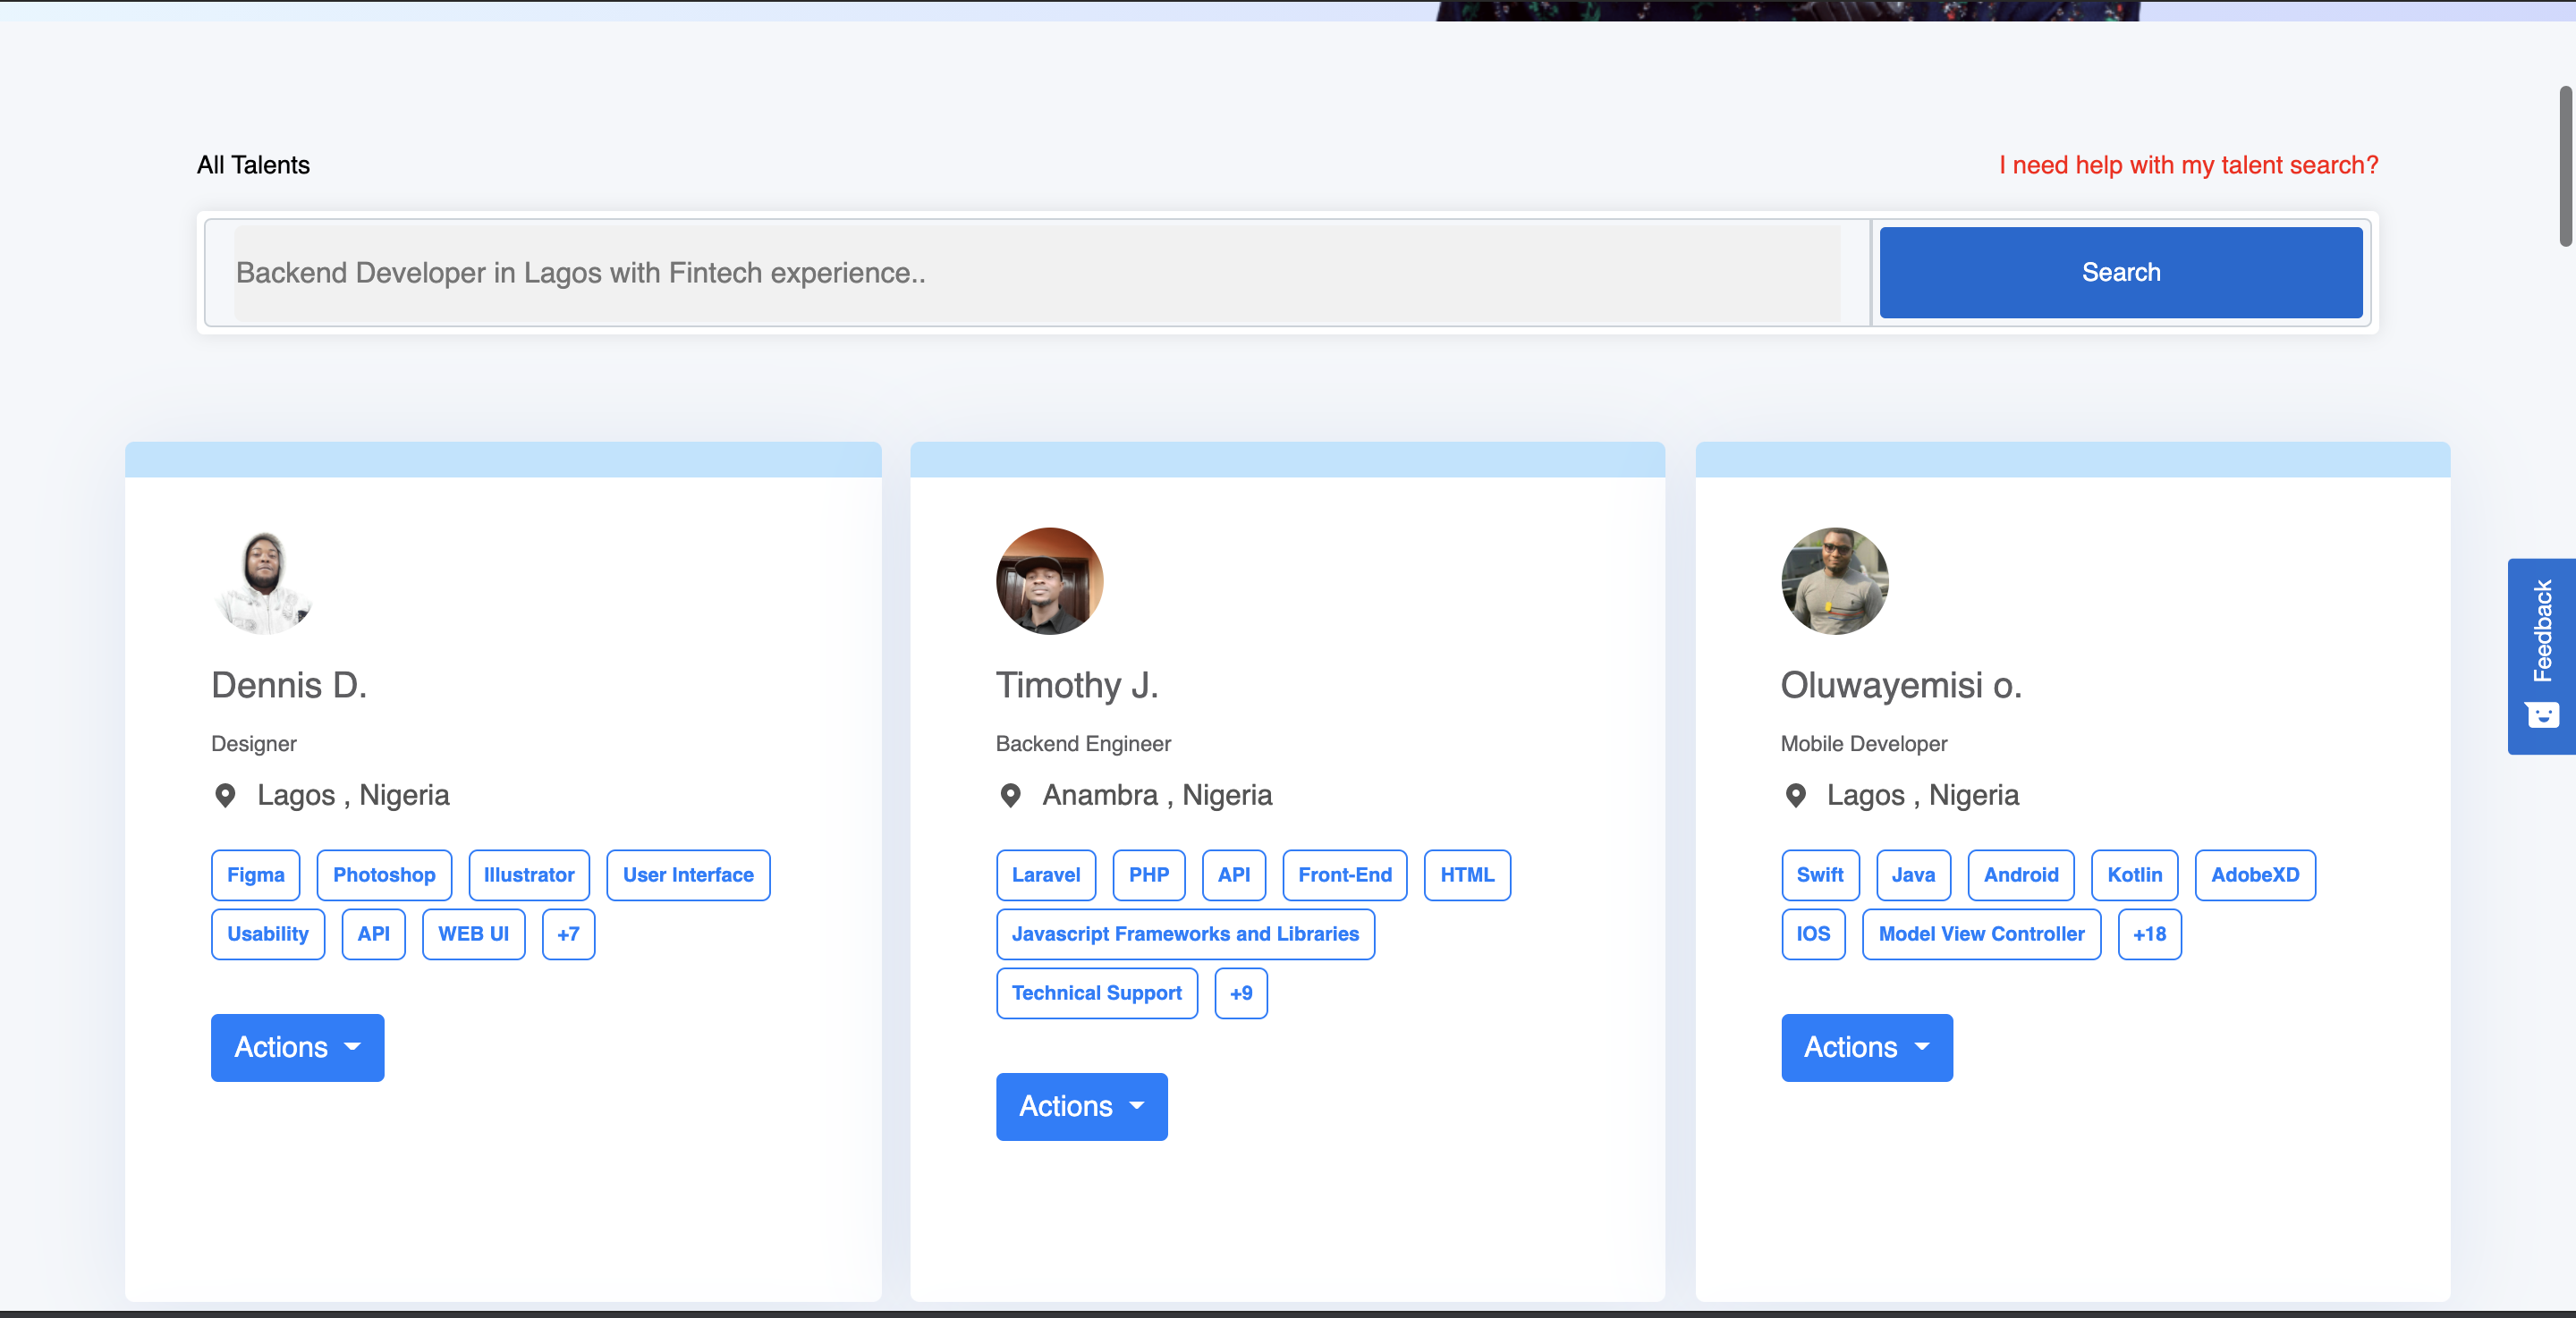
Task: Expand the +7 extra skills on Dennis's card
Action: (568, 934)
